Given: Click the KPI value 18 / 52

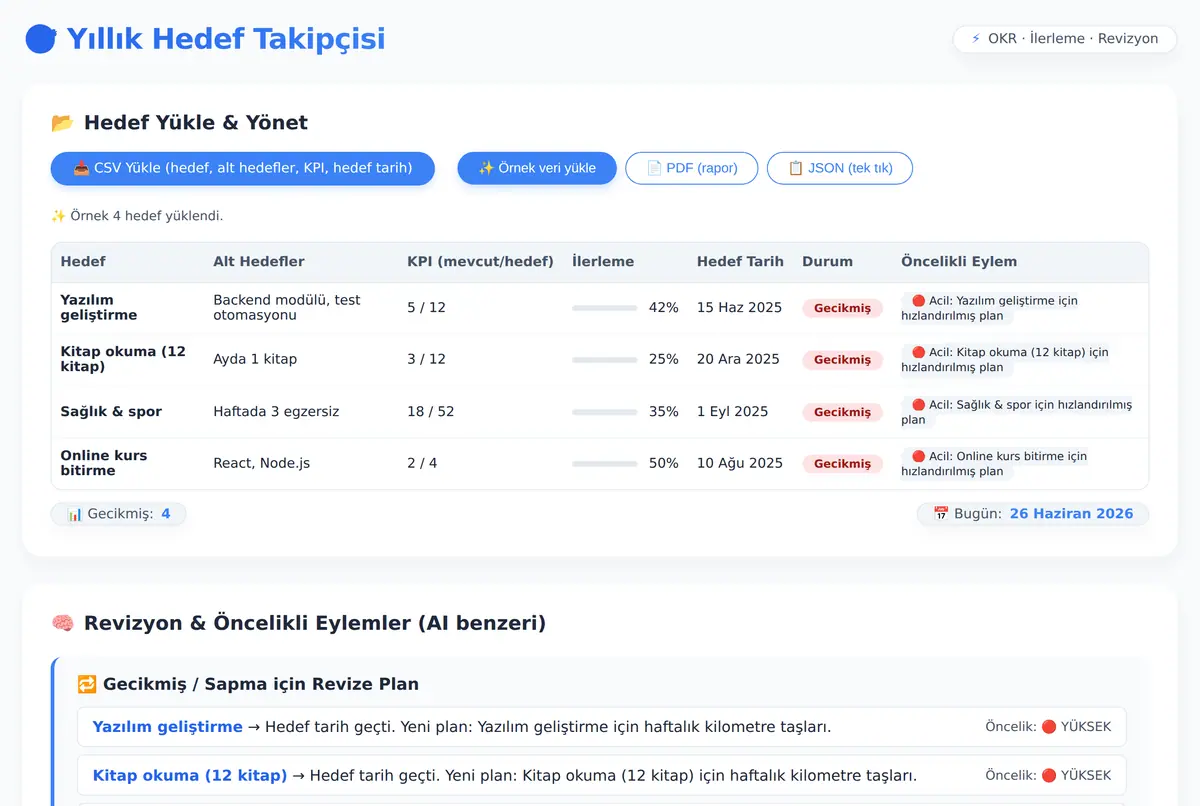Looking at the screenshot, I should 431,412.
